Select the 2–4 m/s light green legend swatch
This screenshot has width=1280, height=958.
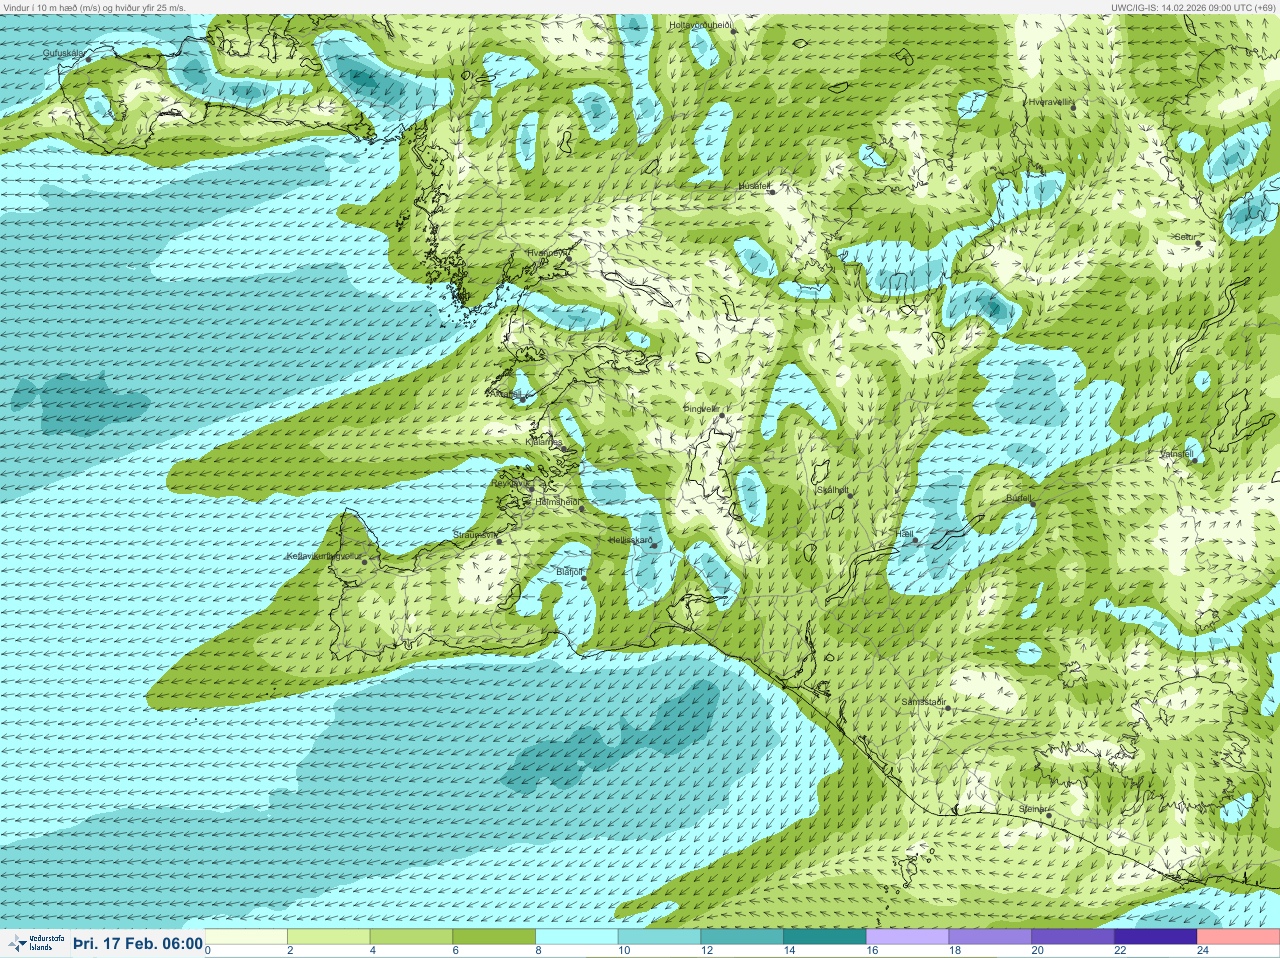point(329,937)
